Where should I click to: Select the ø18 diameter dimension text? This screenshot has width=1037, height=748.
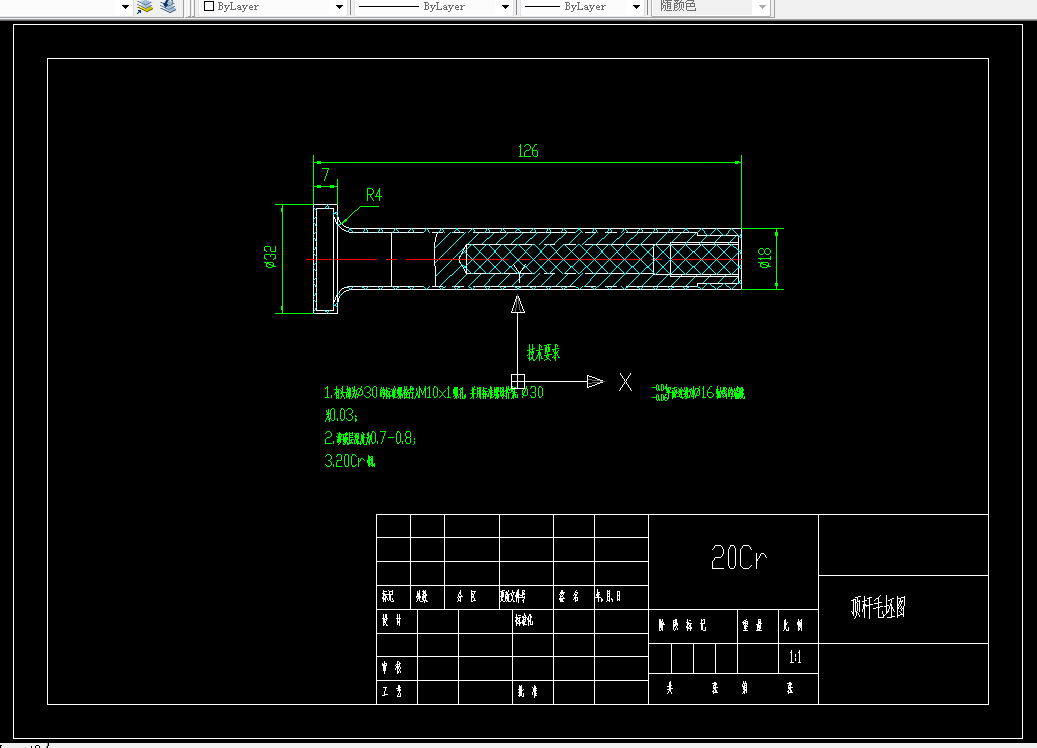pyautogui.click(x=765, y=258)
